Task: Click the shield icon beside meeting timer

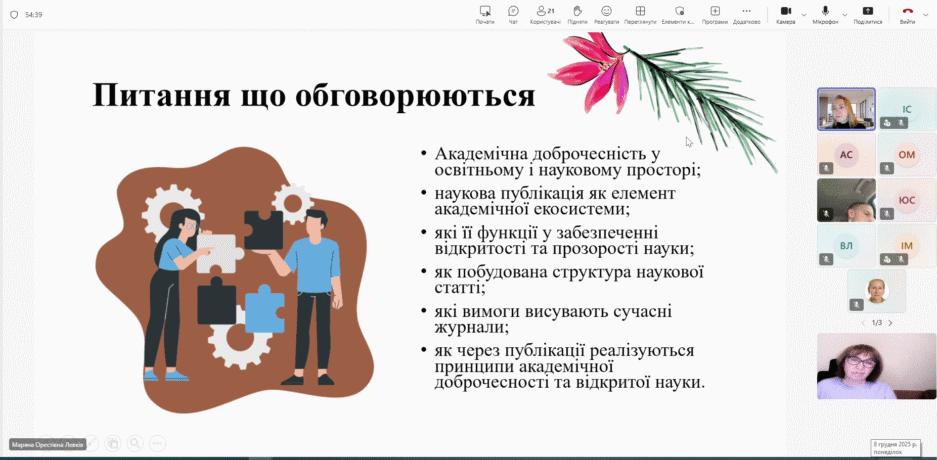Action: point(14,15)
